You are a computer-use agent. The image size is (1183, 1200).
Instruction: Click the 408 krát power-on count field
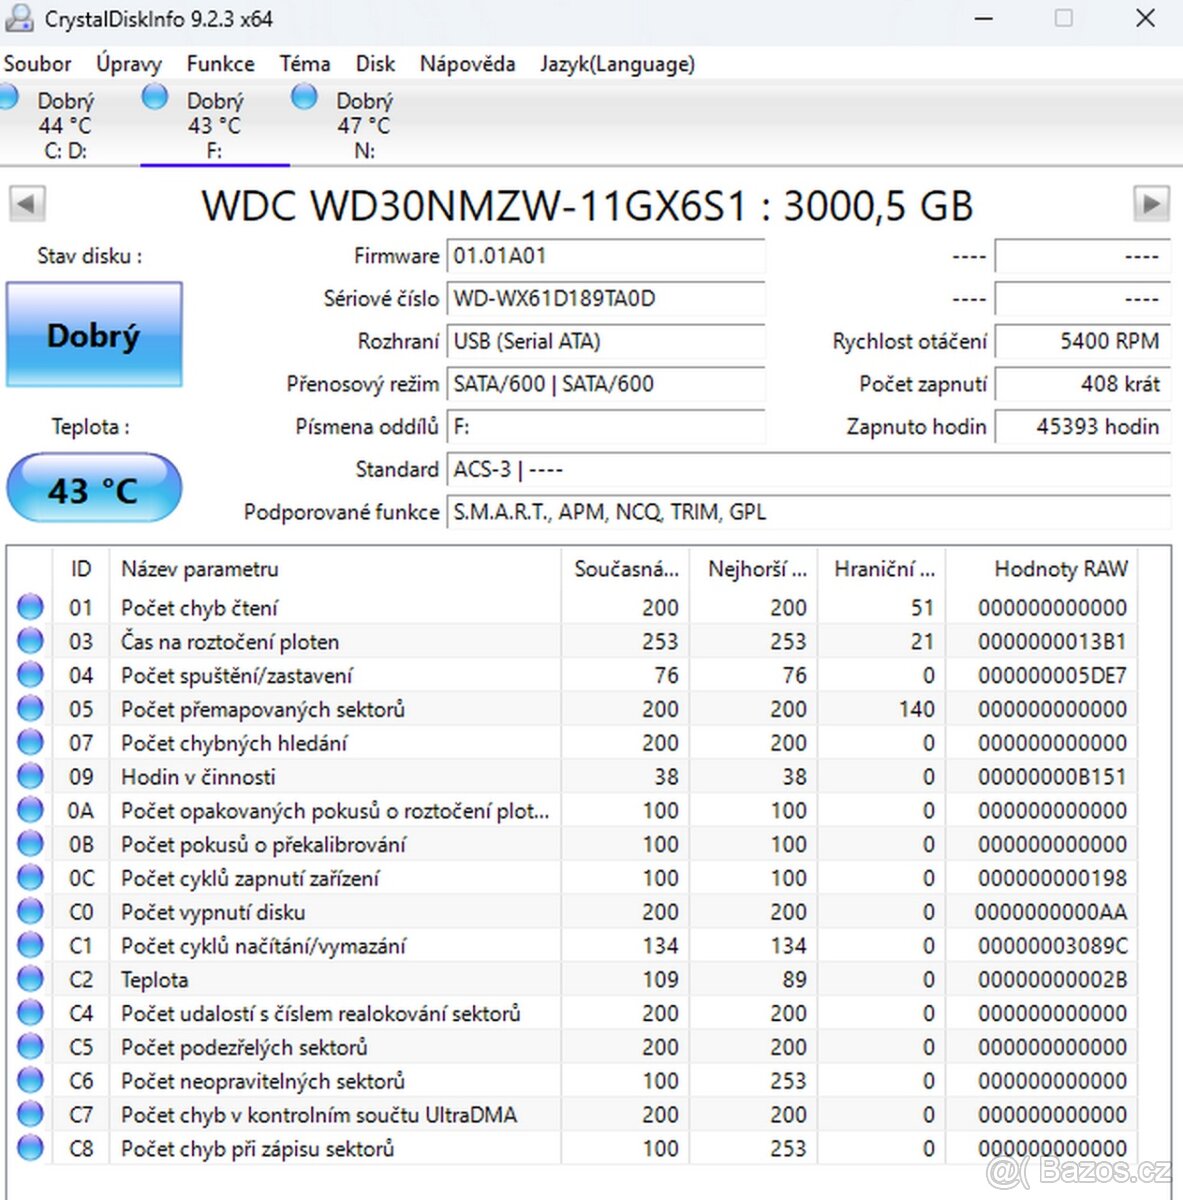click(x=1083, y=384)
